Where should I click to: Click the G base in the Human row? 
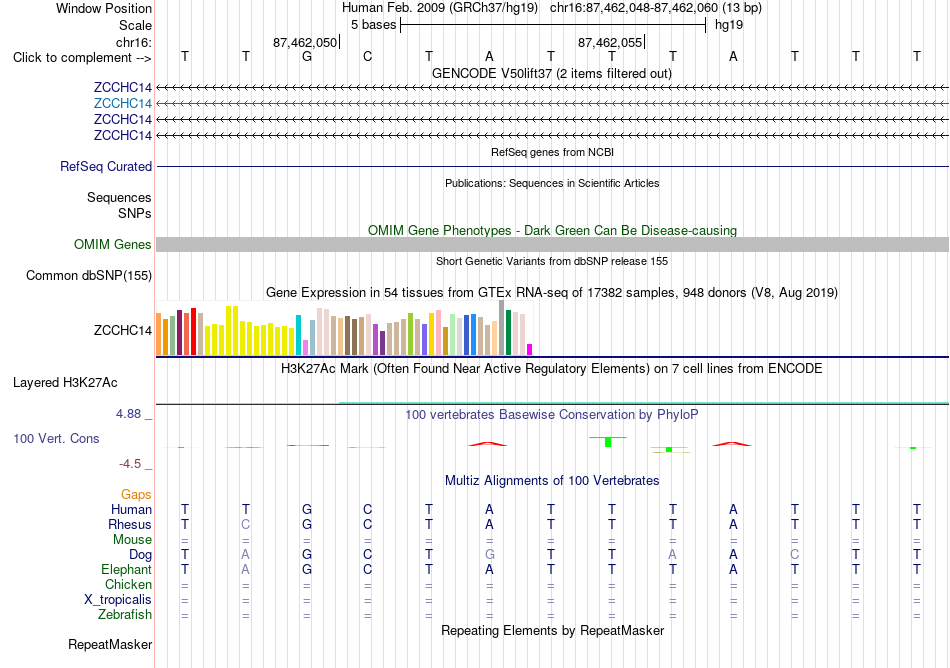(307, 509)
